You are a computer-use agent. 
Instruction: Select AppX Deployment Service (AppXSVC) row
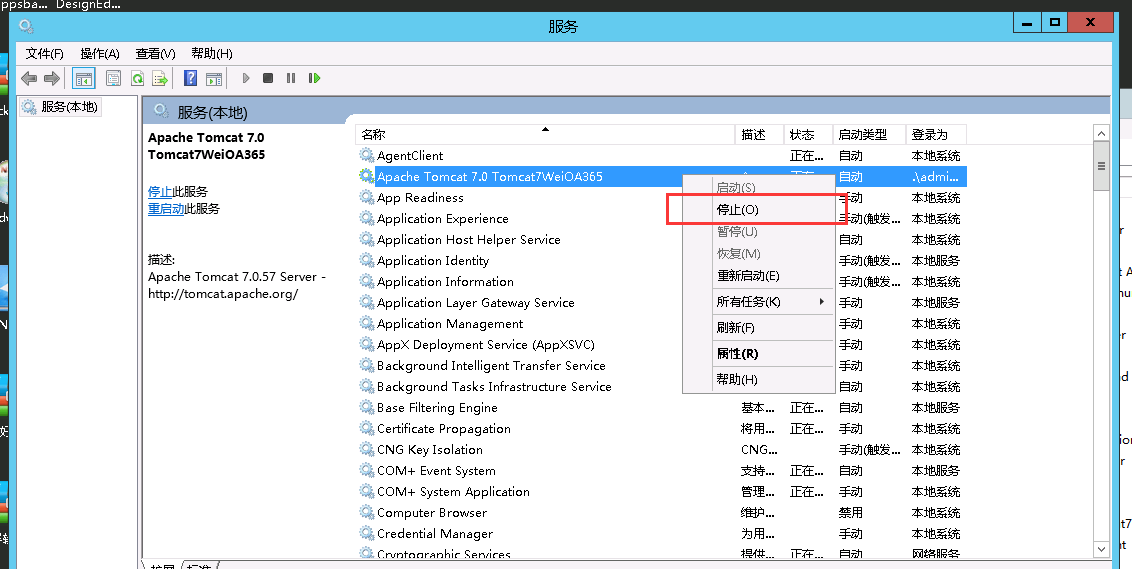[661, 344]
